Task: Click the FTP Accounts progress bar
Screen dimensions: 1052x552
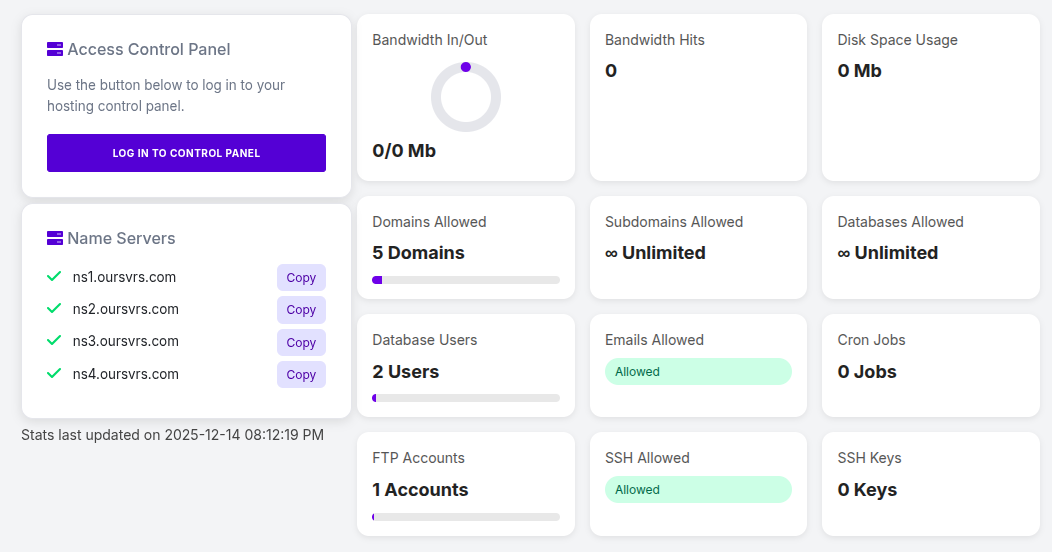Action: pyautogui.click(x=465, y=517)
